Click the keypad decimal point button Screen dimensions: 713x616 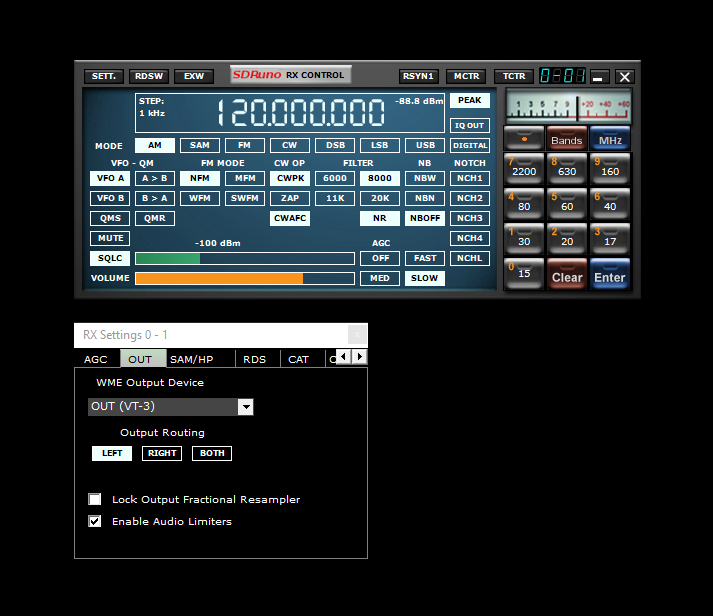tap(524, 139)
